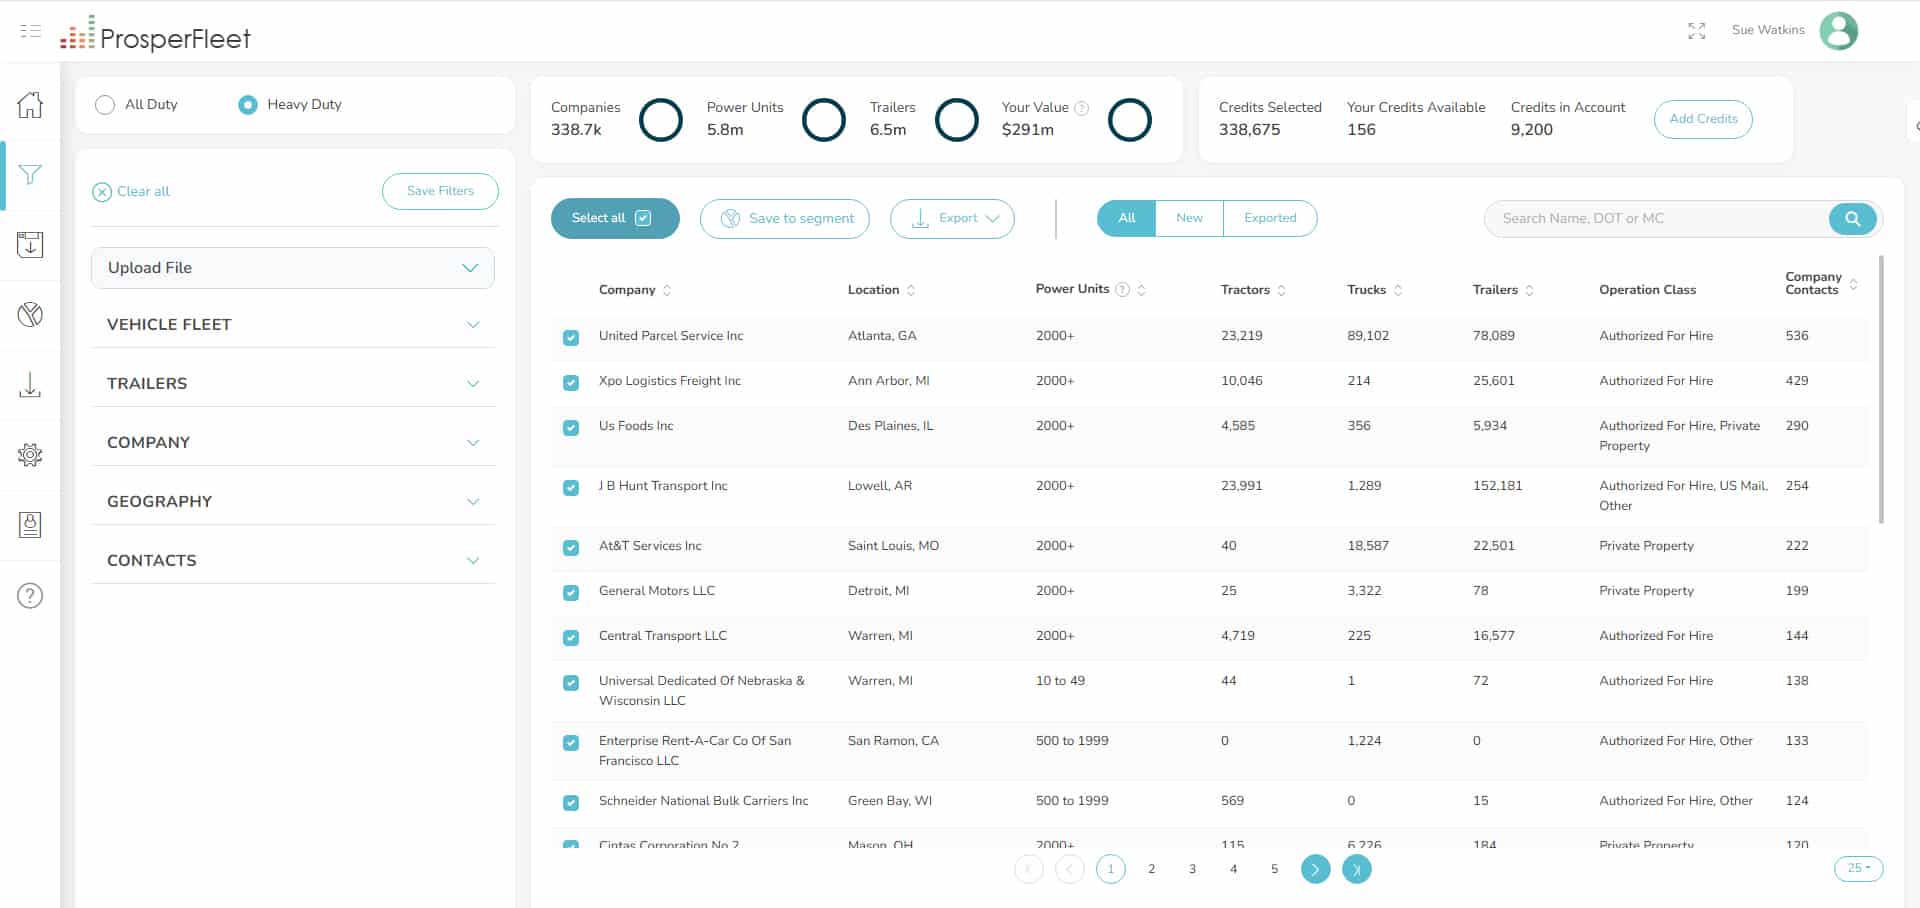
Task: Switch to the New tab
Action: click(x=1189, y=219)
